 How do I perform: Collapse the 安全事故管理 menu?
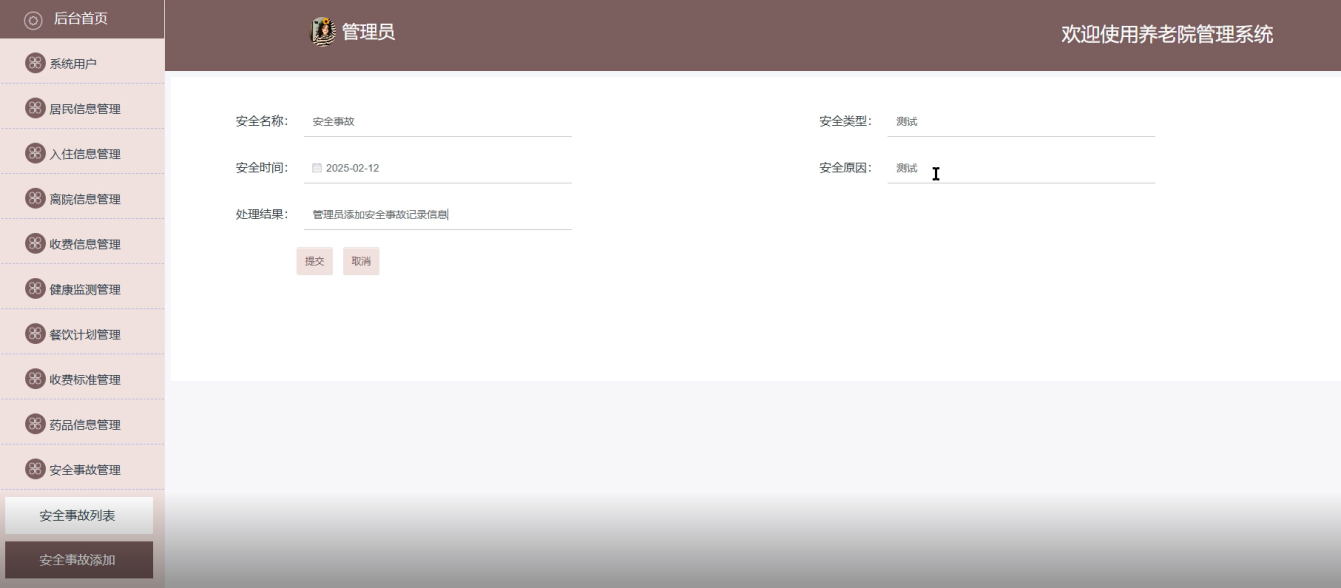[x=82, y=468]
